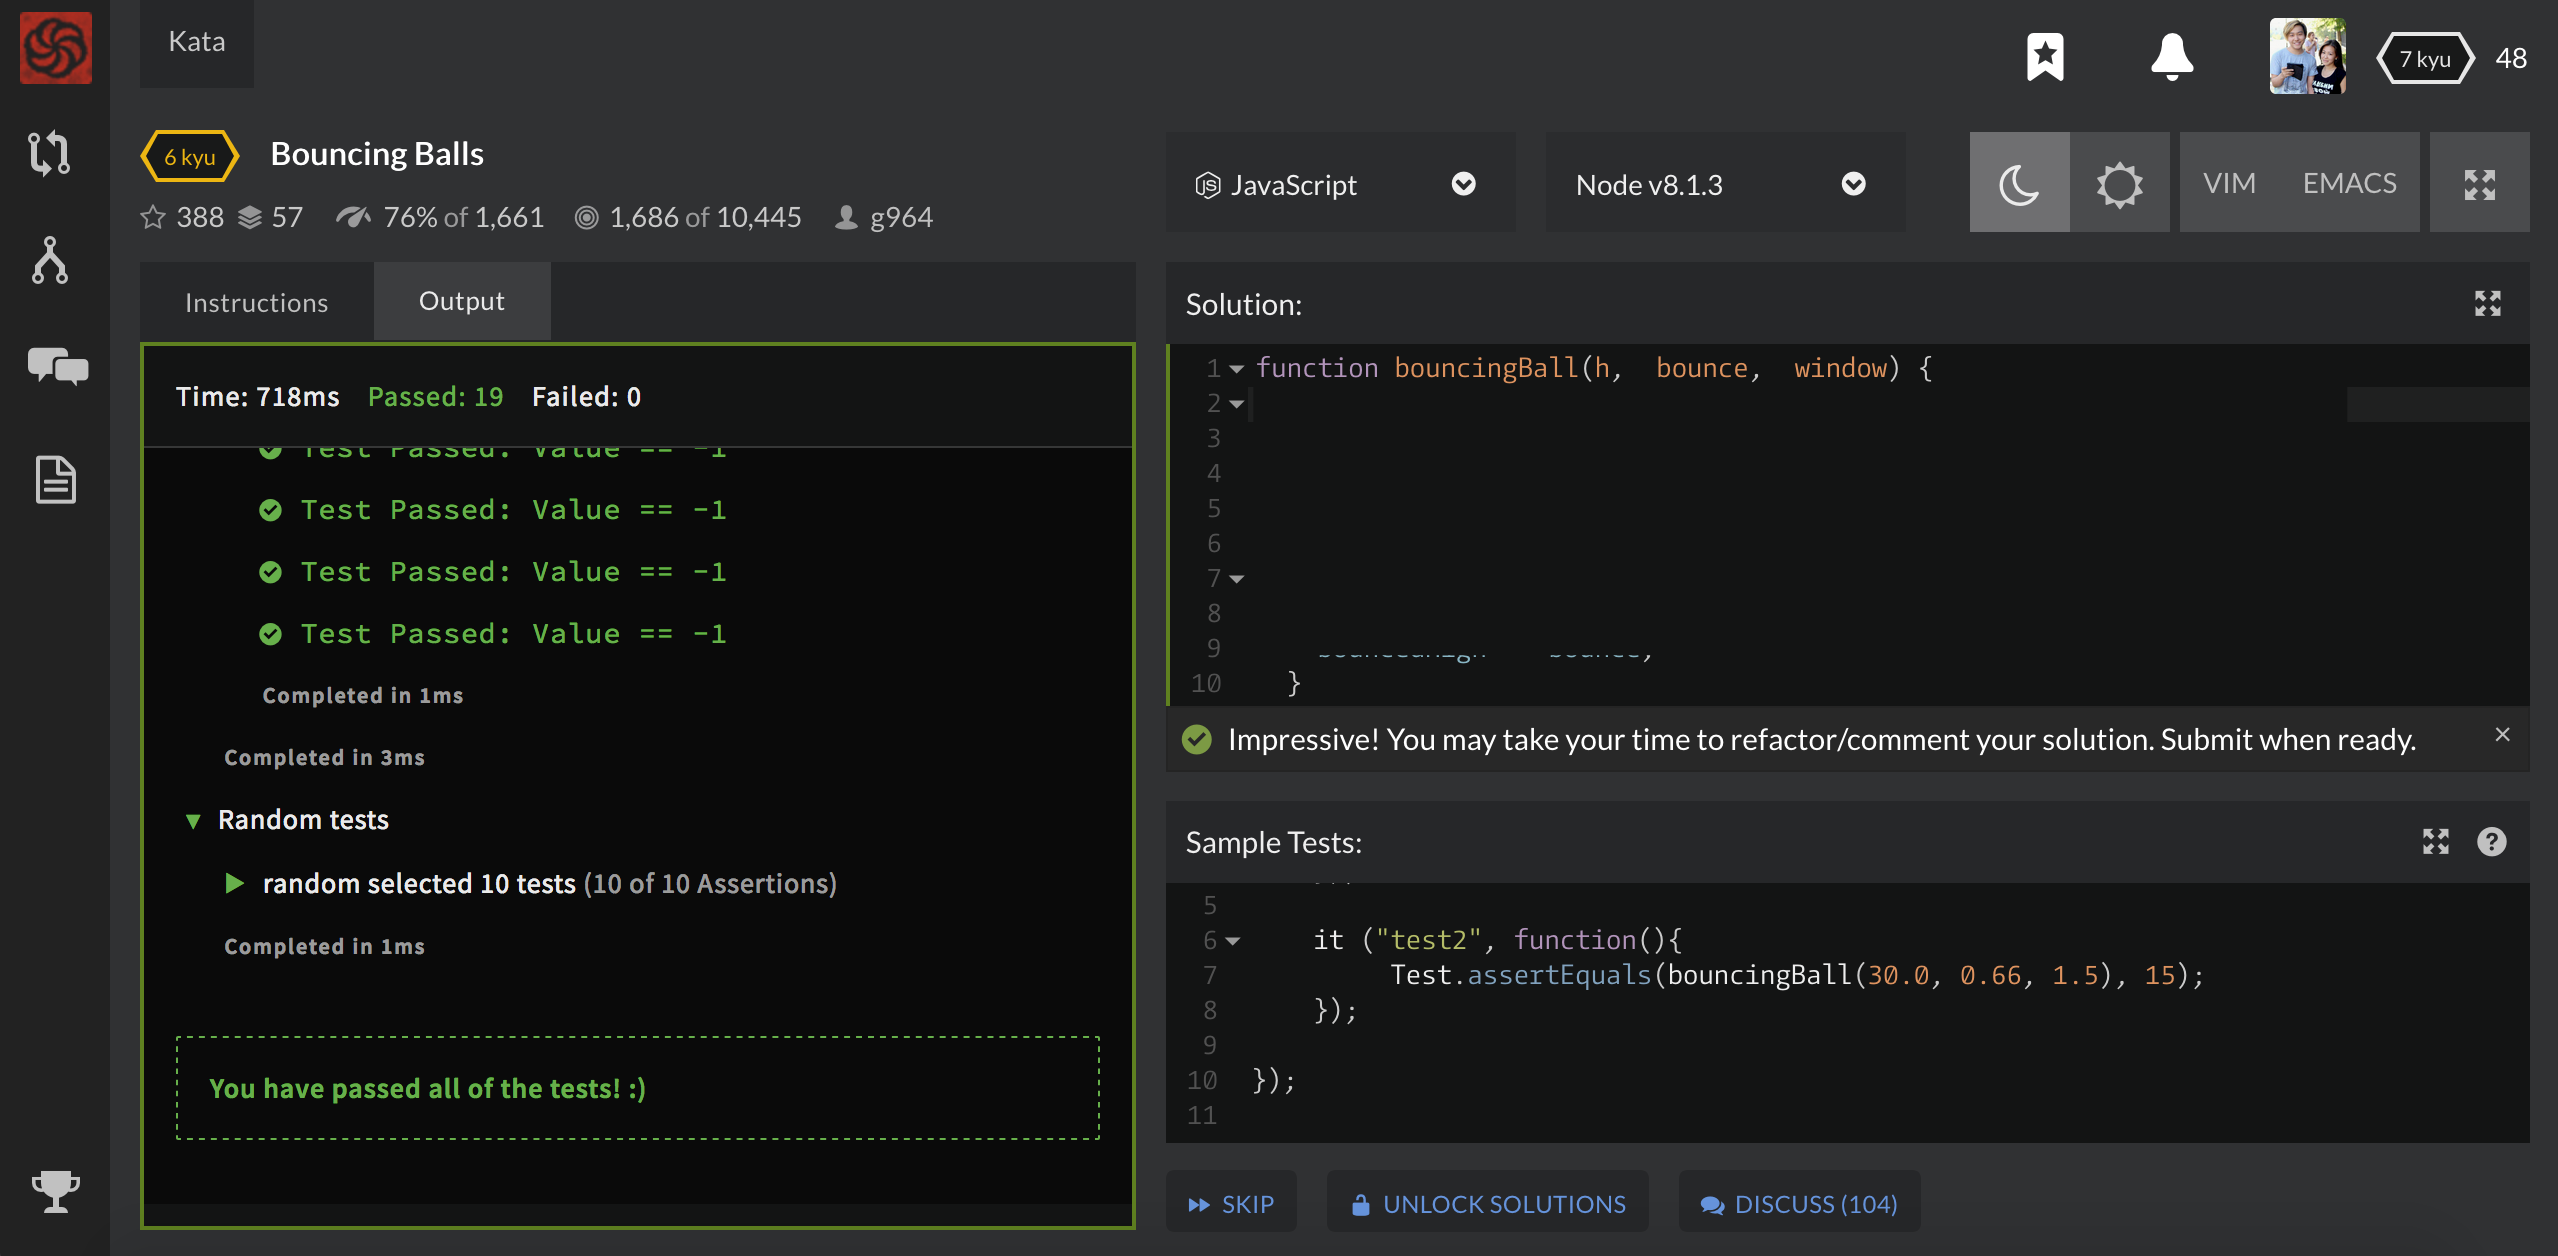2558x1256 pixels.
Task: Click the bookmark star icon
Action: click(x=2044, y=57)
